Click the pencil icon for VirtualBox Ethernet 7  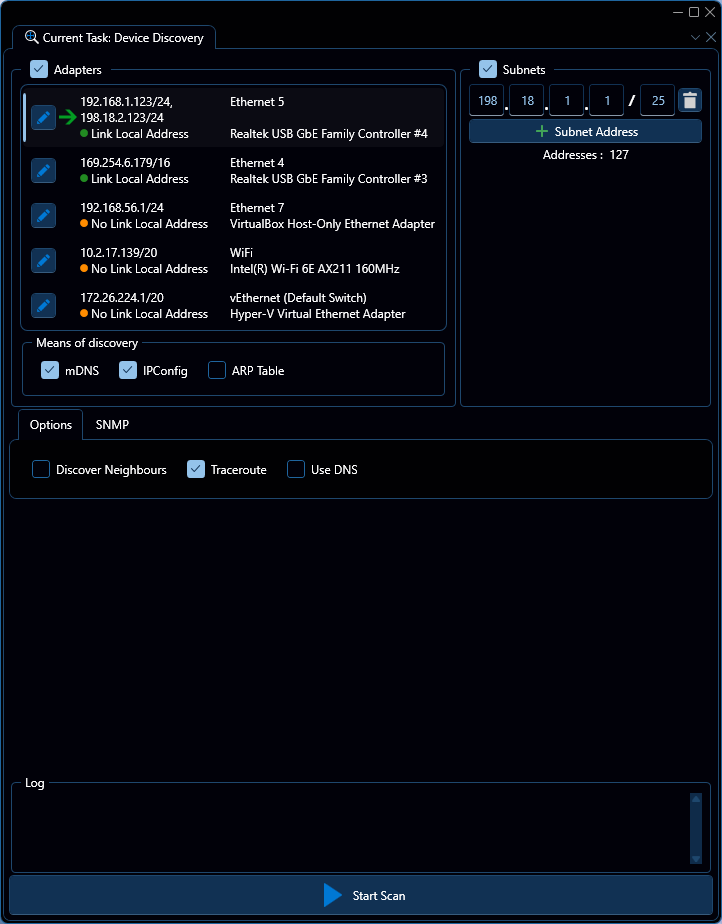[x=43, y=216]
